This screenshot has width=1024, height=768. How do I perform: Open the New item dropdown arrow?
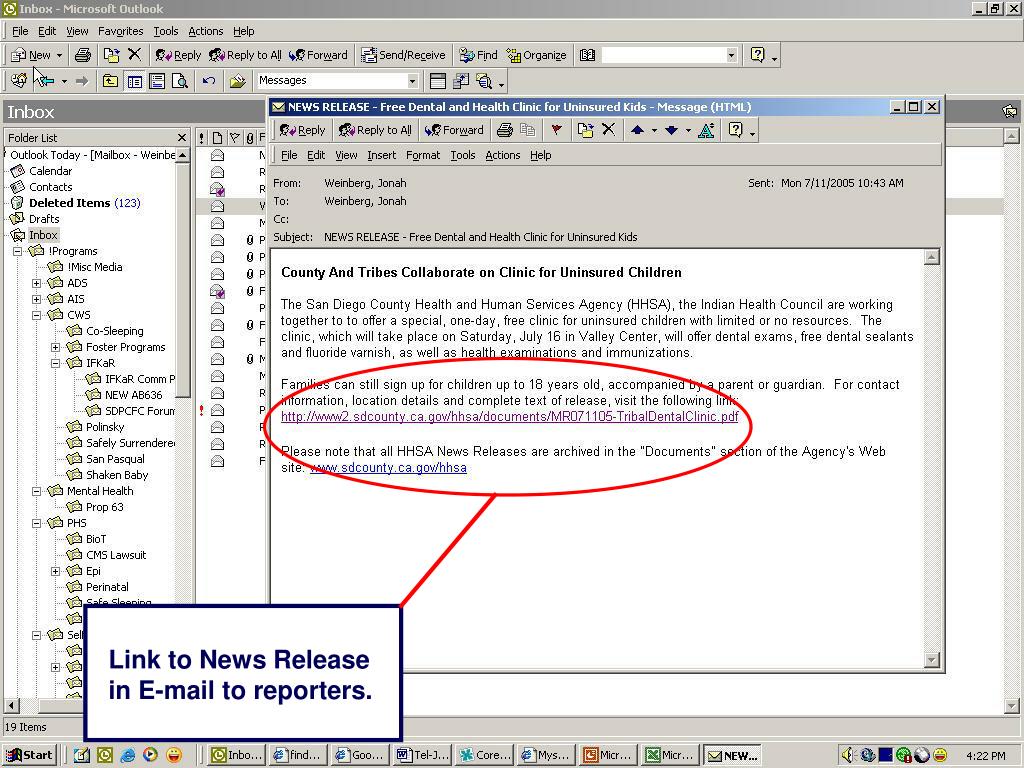(59, 56)
